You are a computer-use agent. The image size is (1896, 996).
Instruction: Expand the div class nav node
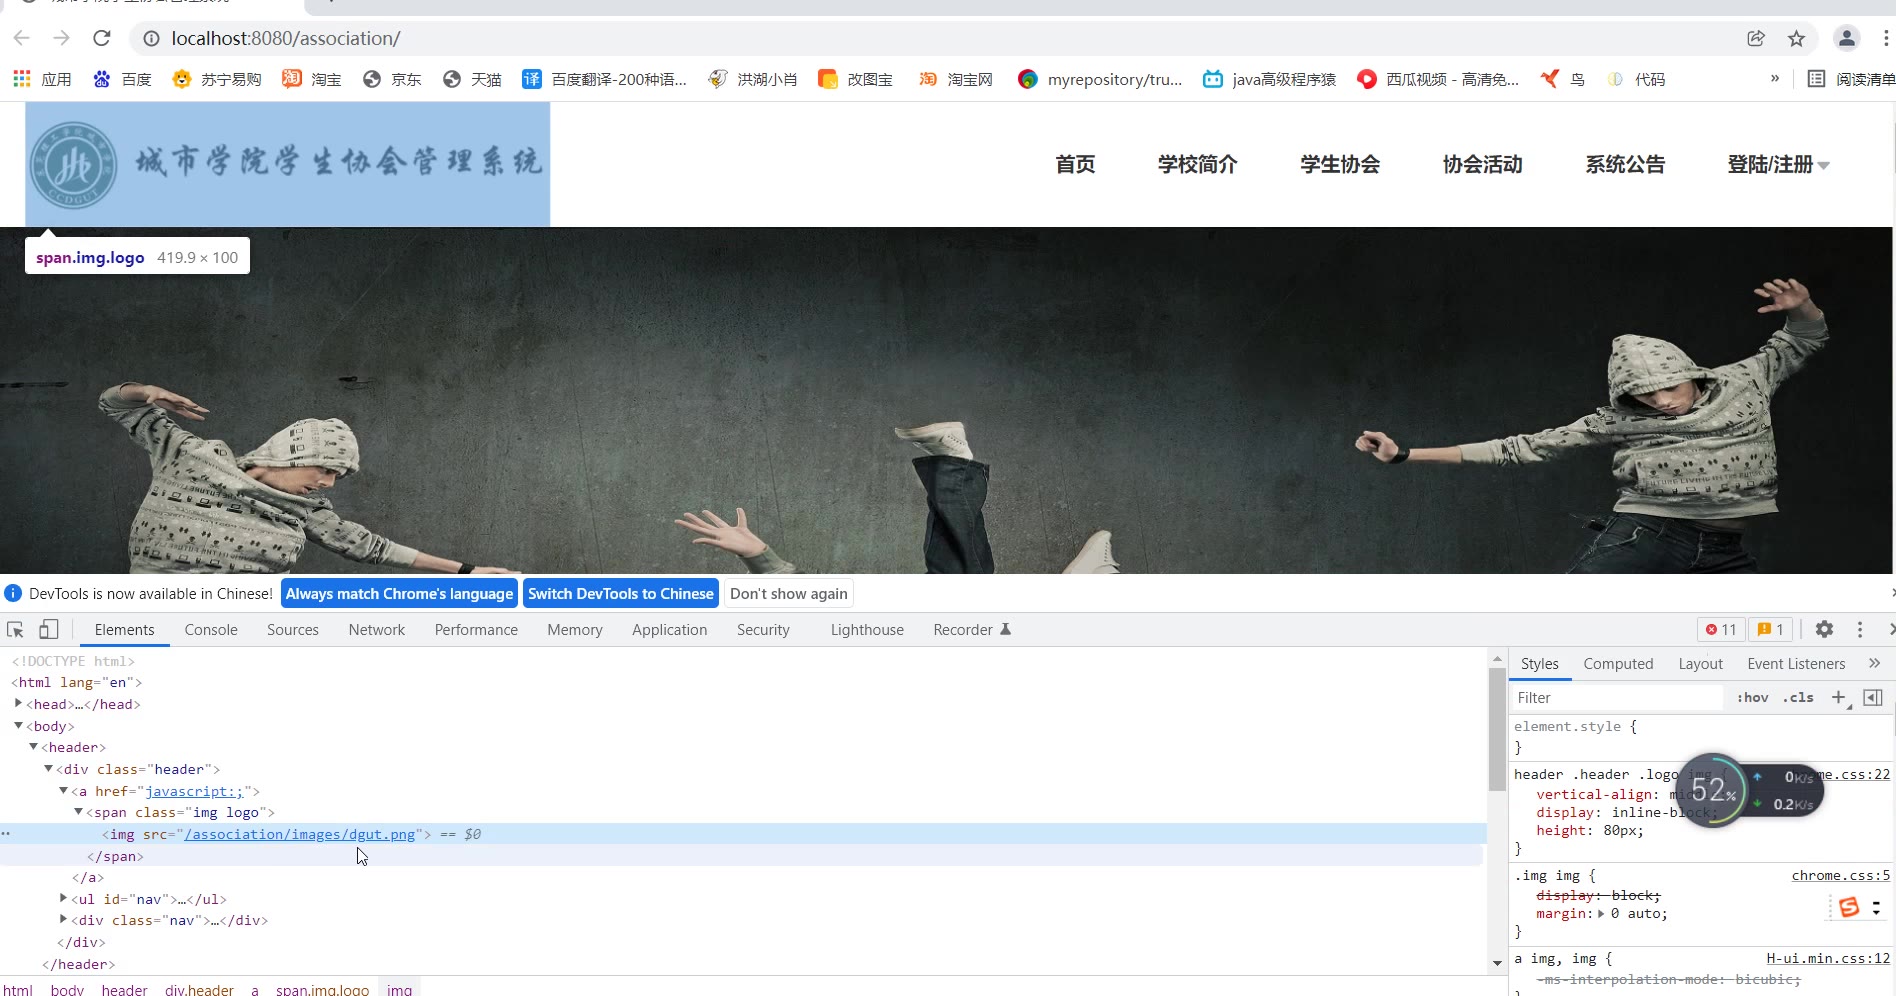(x=64, y=919)
